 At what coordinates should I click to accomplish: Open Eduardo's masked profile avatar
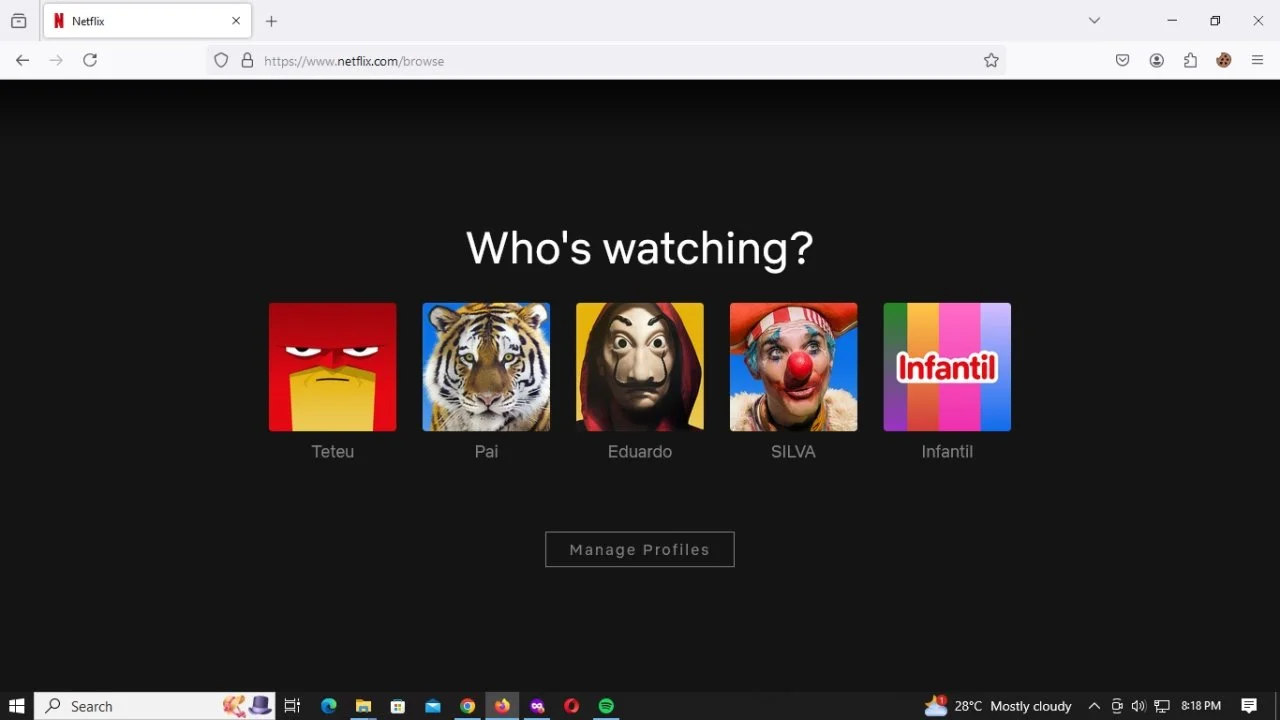tap(640, 367)
